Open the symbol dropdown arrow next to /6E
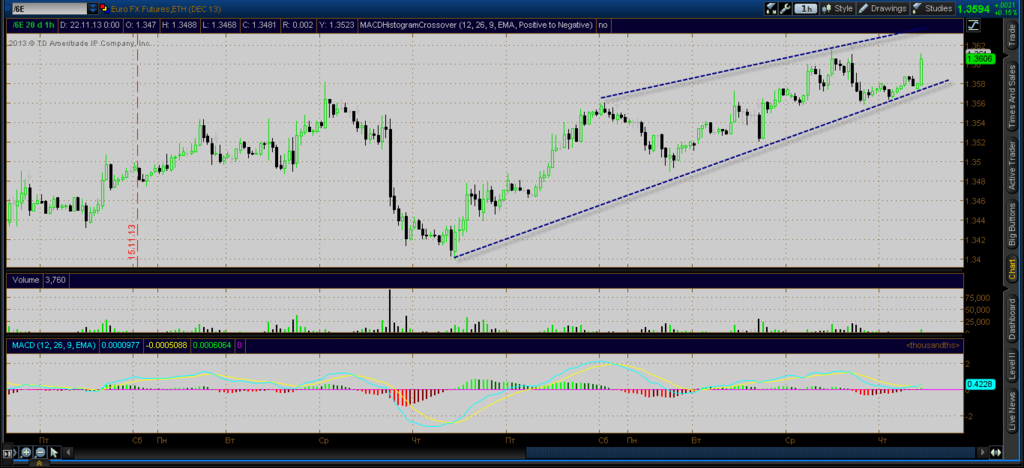Screen dimensions: 1024x468 click(x=93, y=8)
